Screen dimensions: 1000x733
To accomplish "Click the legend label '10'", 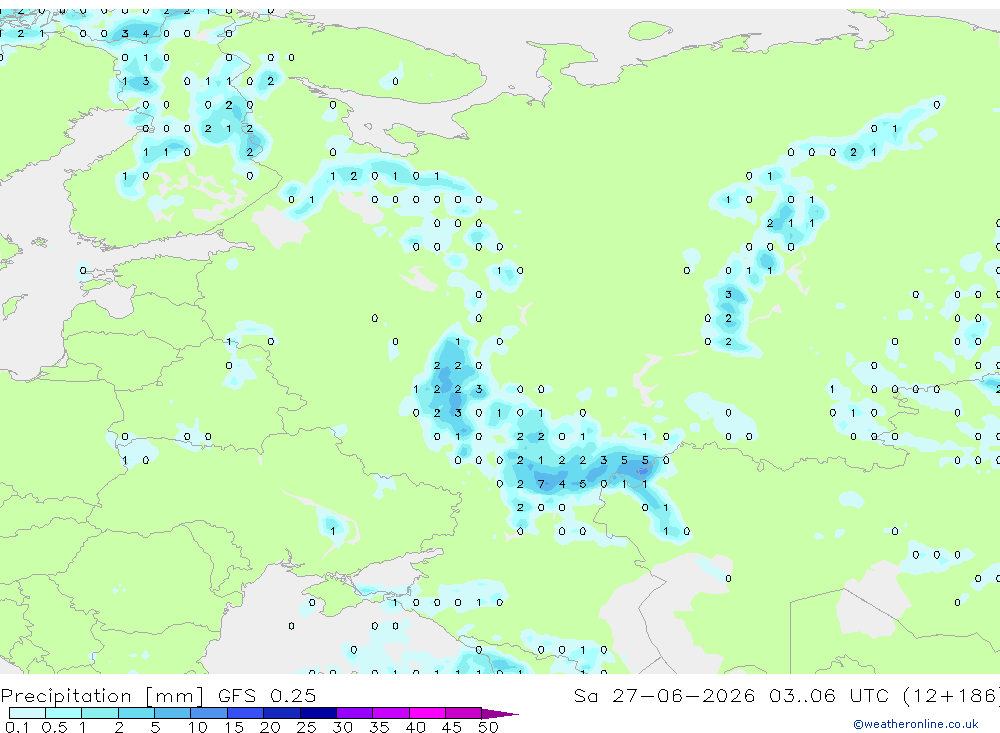I will click(197, 727).
